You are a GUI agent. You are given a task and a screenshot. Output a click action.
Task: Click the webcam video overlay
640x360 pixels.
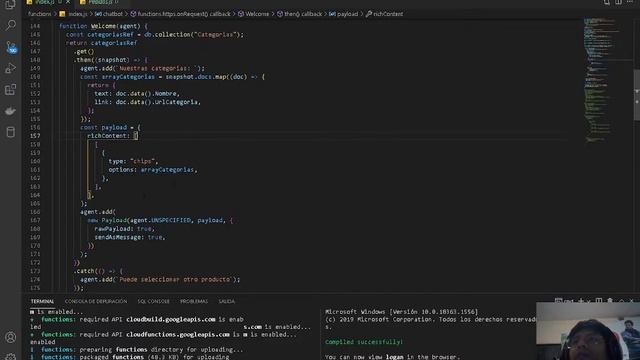pos(588,331)
